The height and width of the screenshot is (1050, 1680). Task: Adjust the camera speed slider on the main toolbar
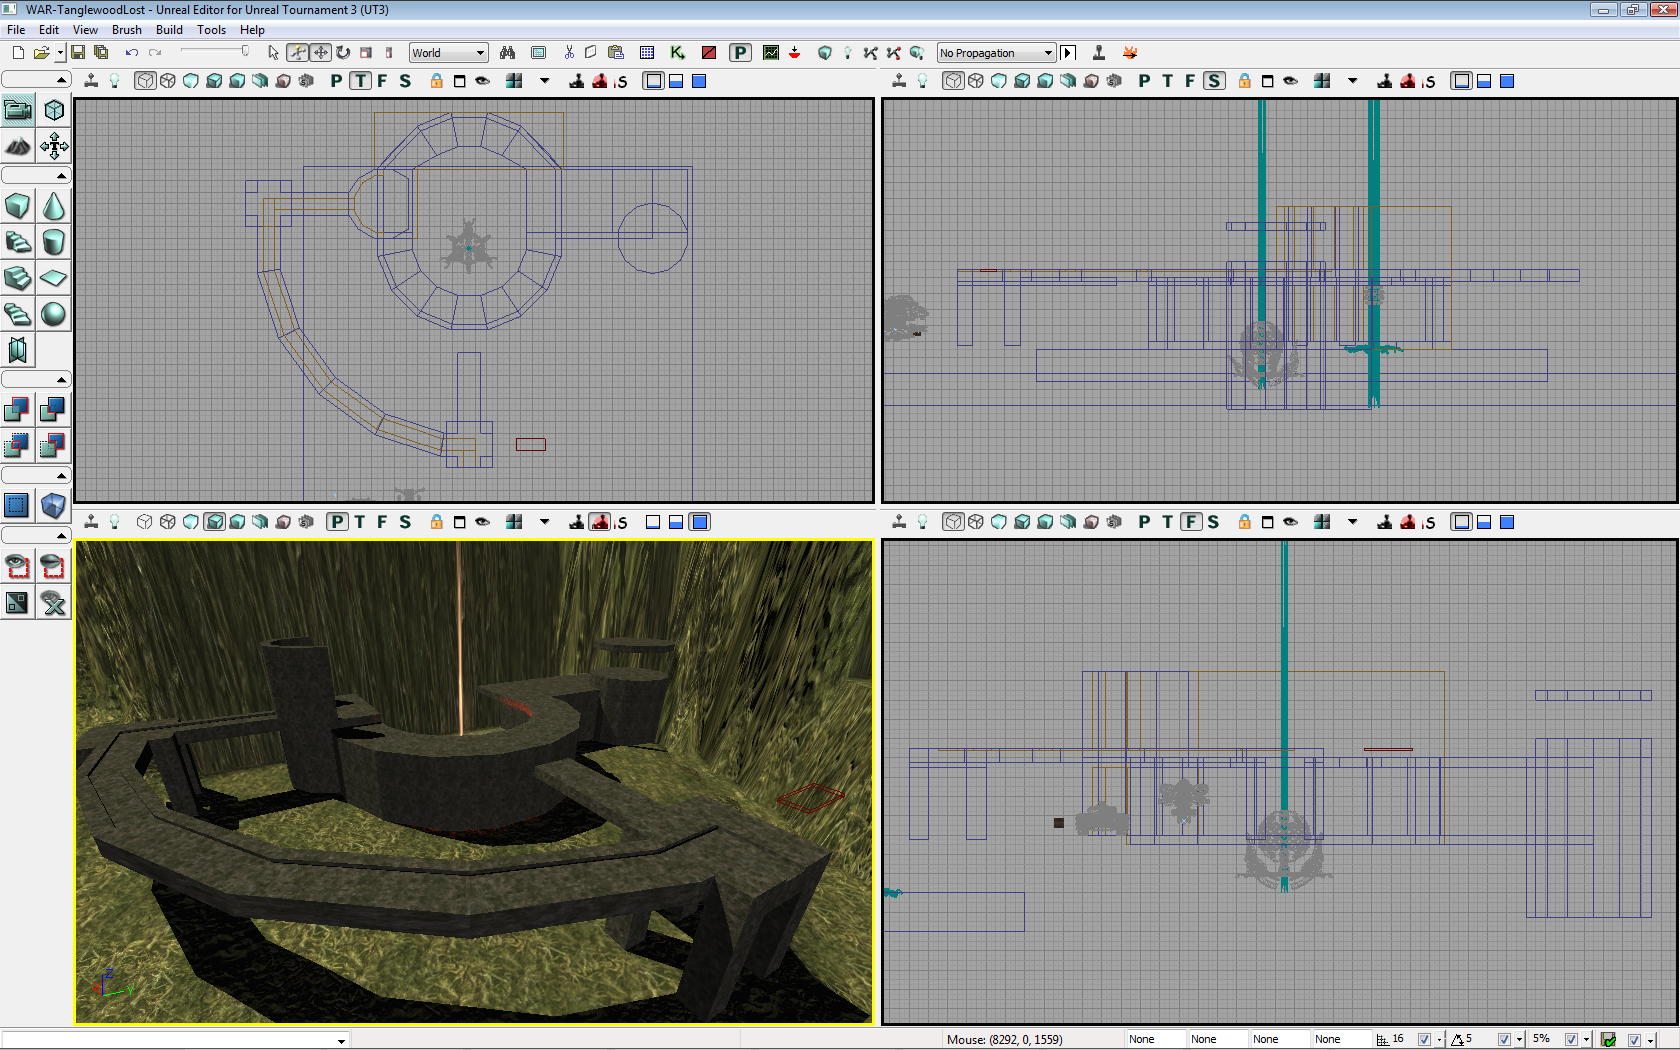click(215, 52)
